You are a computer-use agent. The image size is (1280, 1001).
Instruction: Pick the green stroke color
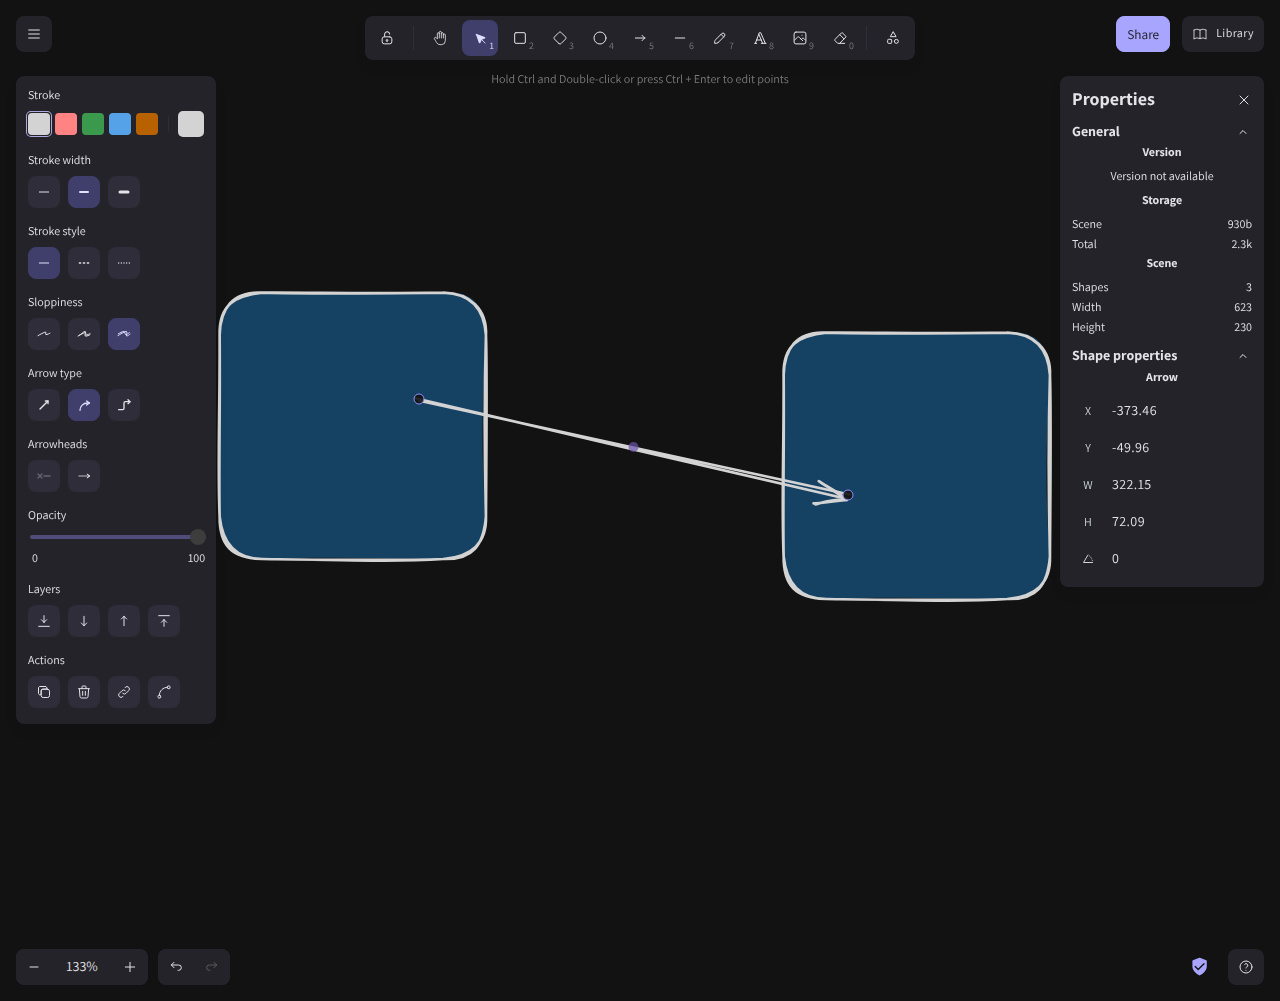93,124
